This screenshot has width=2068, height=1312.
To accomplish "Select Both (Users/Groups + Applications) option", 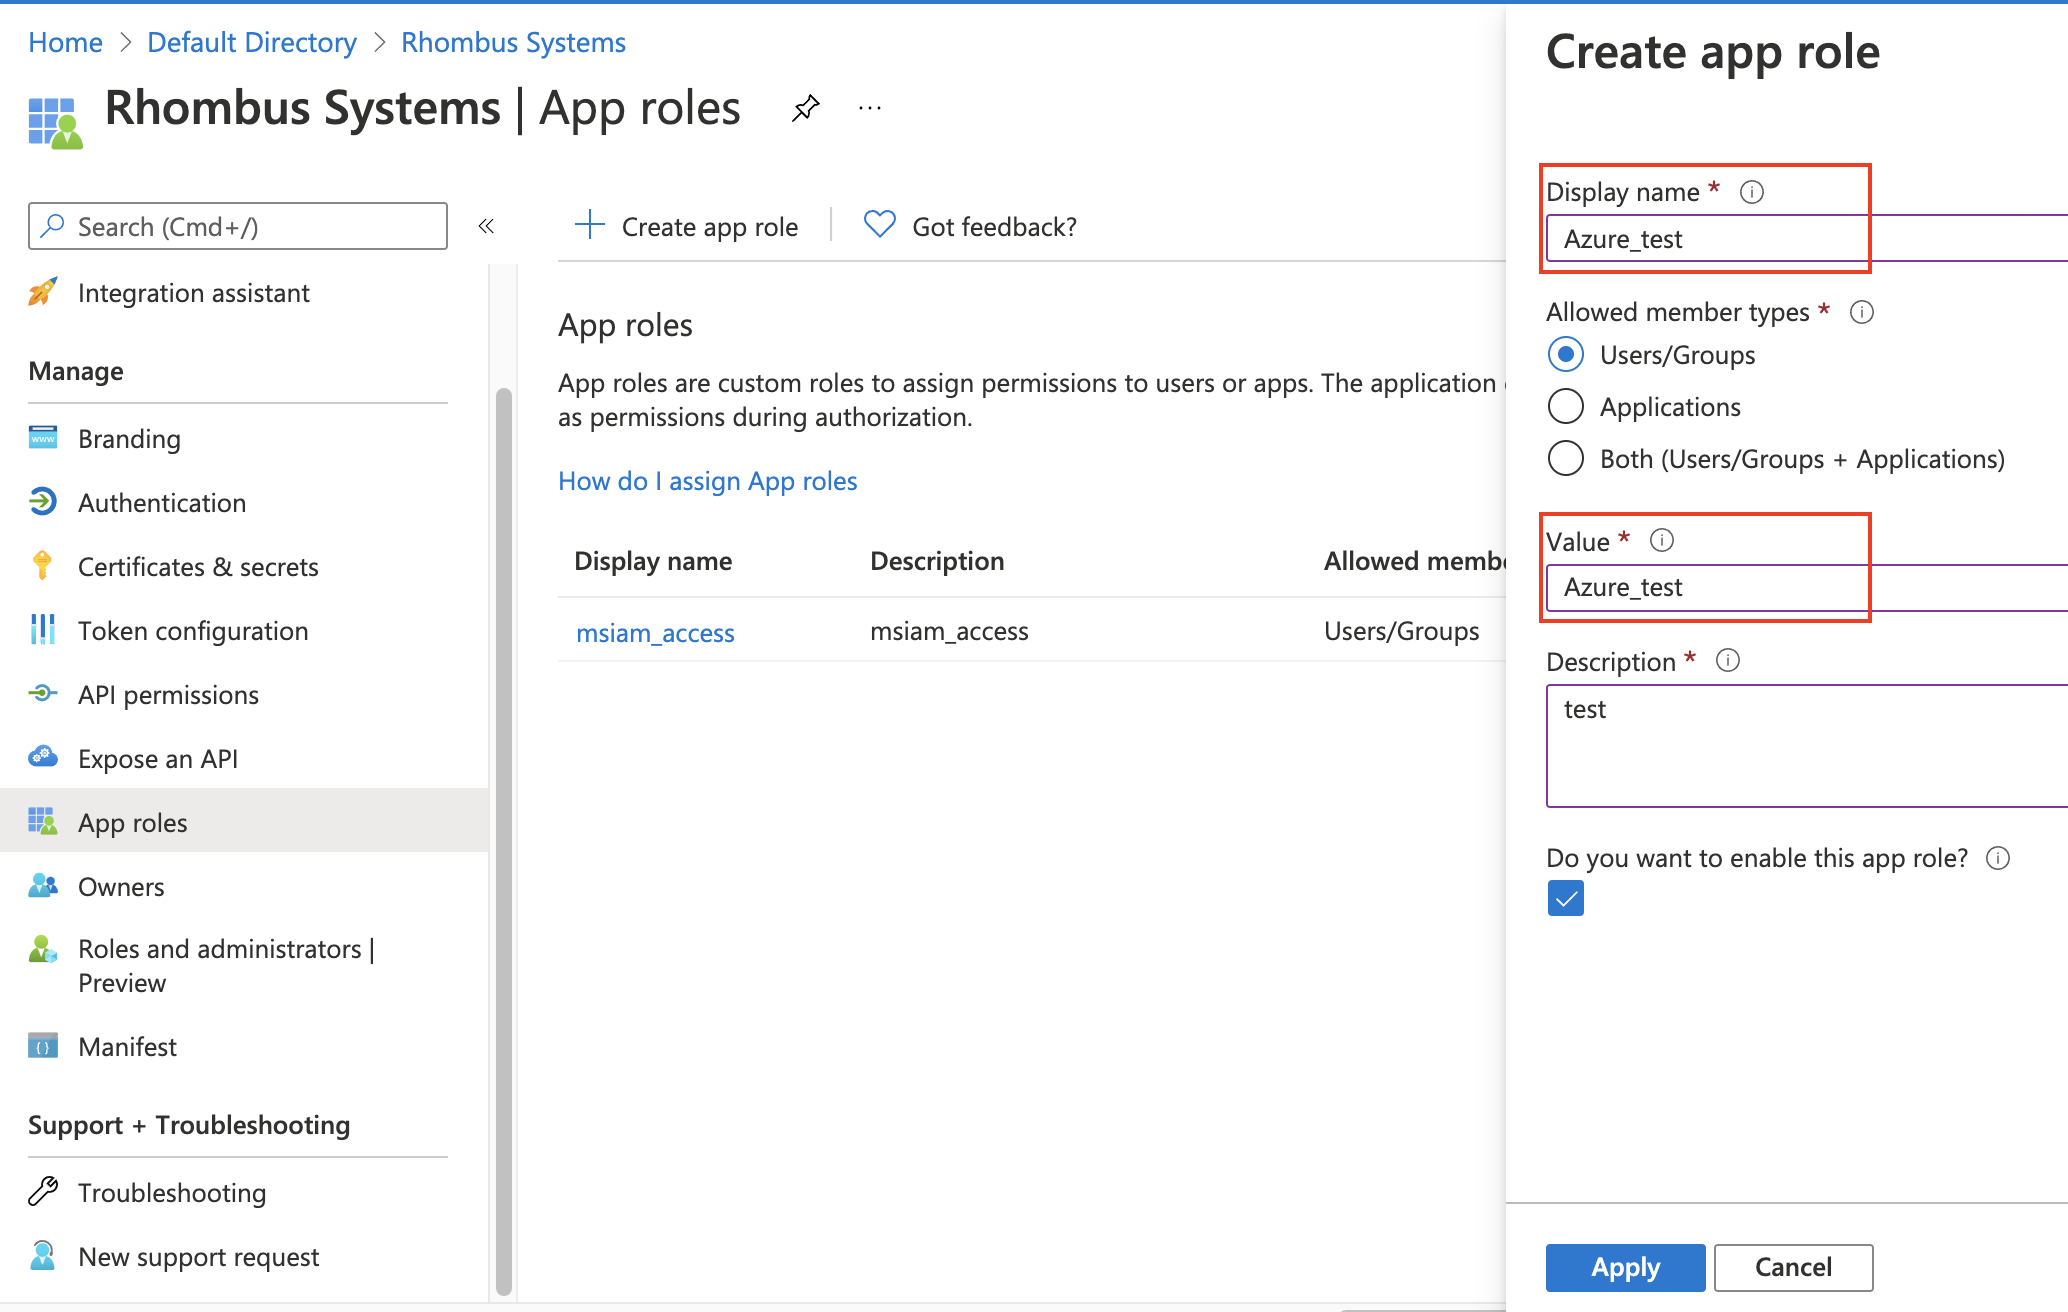I will pos(1566,458).
